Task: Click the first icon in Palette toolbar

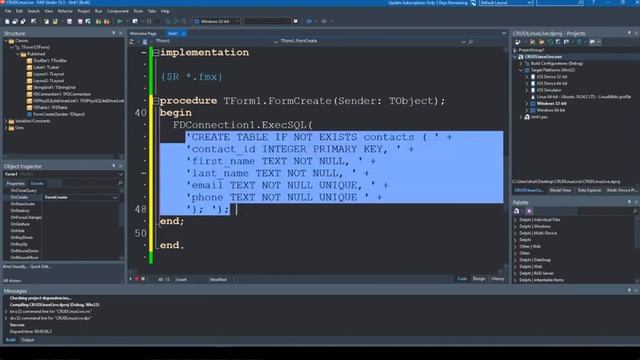Action: click(x=517, y=211)
